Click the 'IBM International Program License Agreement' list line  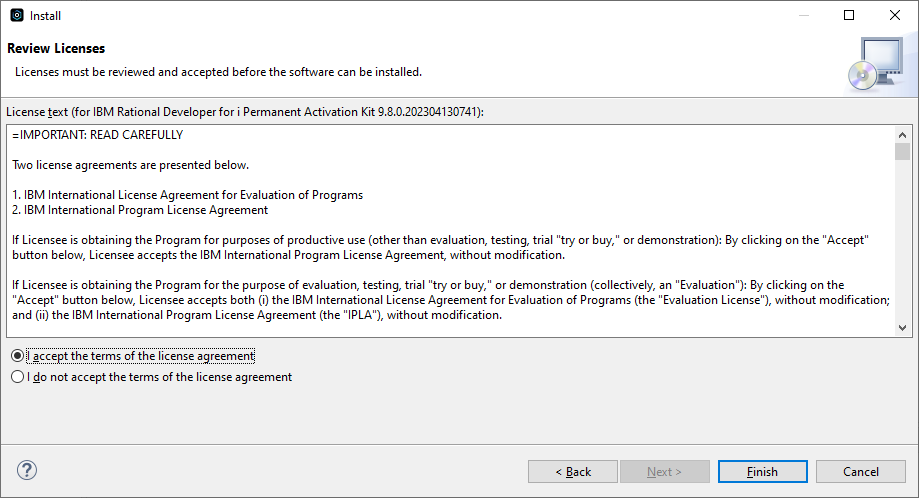(139, 210)
